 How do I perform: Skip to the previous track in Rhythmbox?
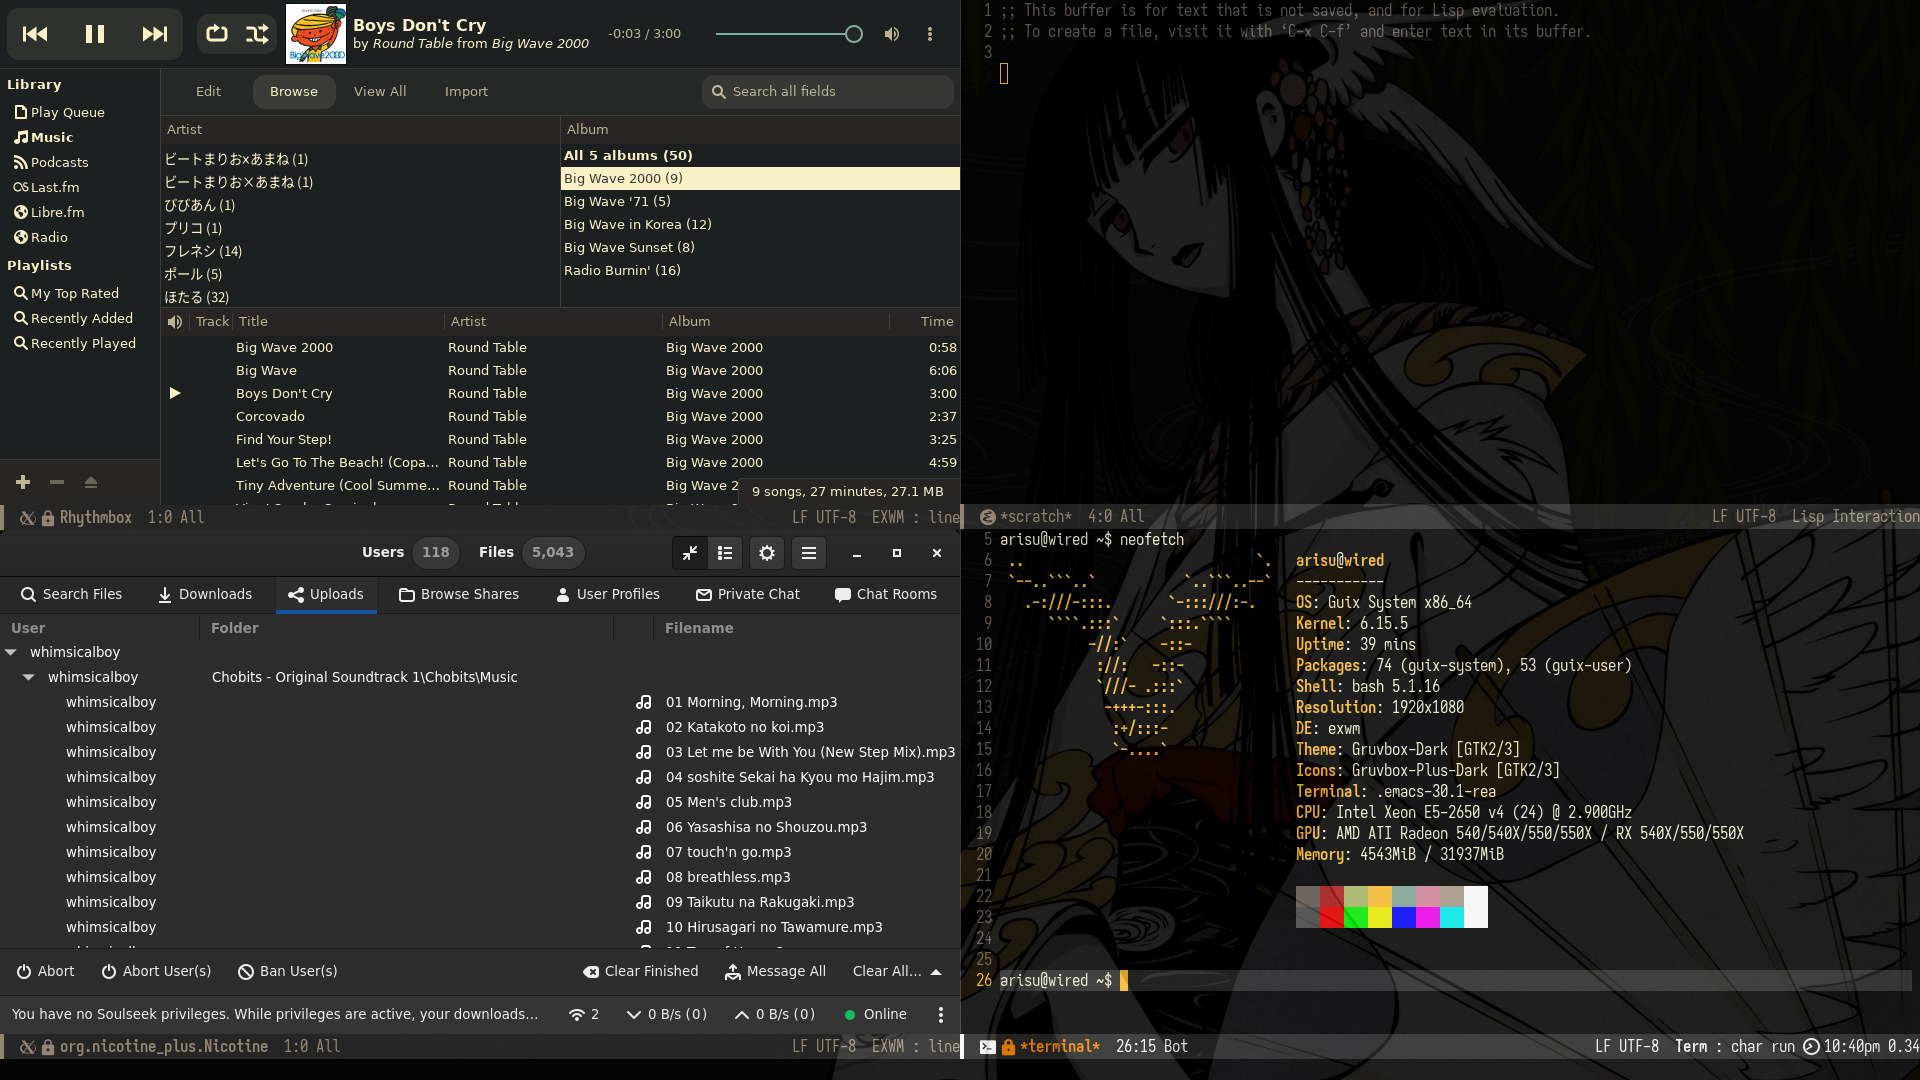[35, 34]
